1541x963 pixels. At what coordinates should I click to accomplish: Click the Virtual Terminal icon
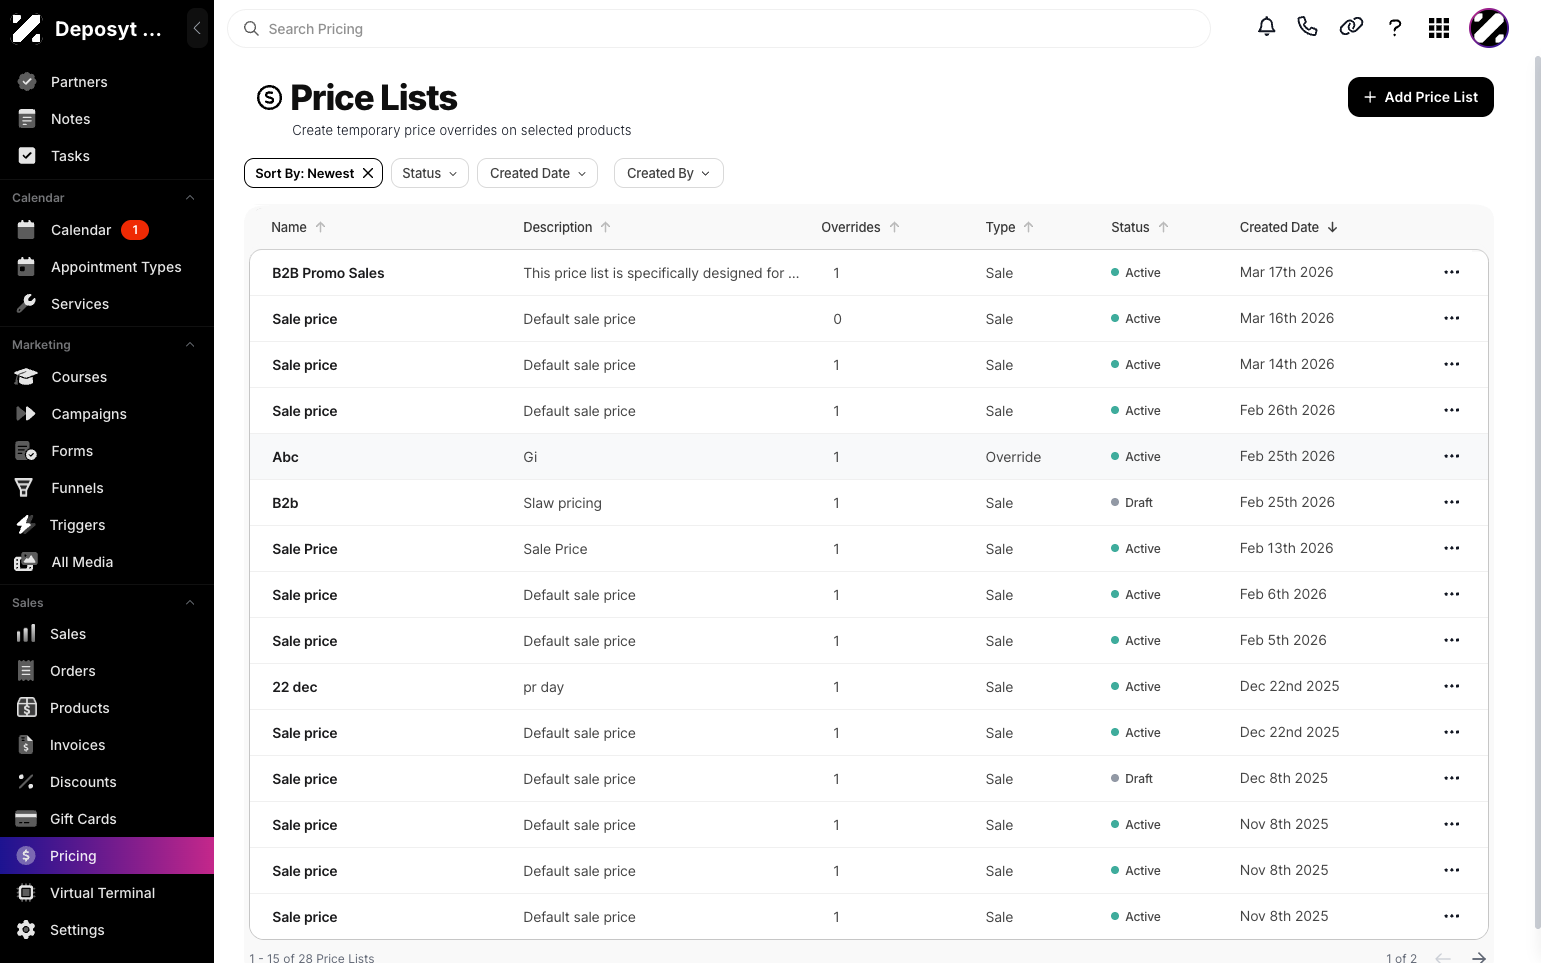(26, 893)
